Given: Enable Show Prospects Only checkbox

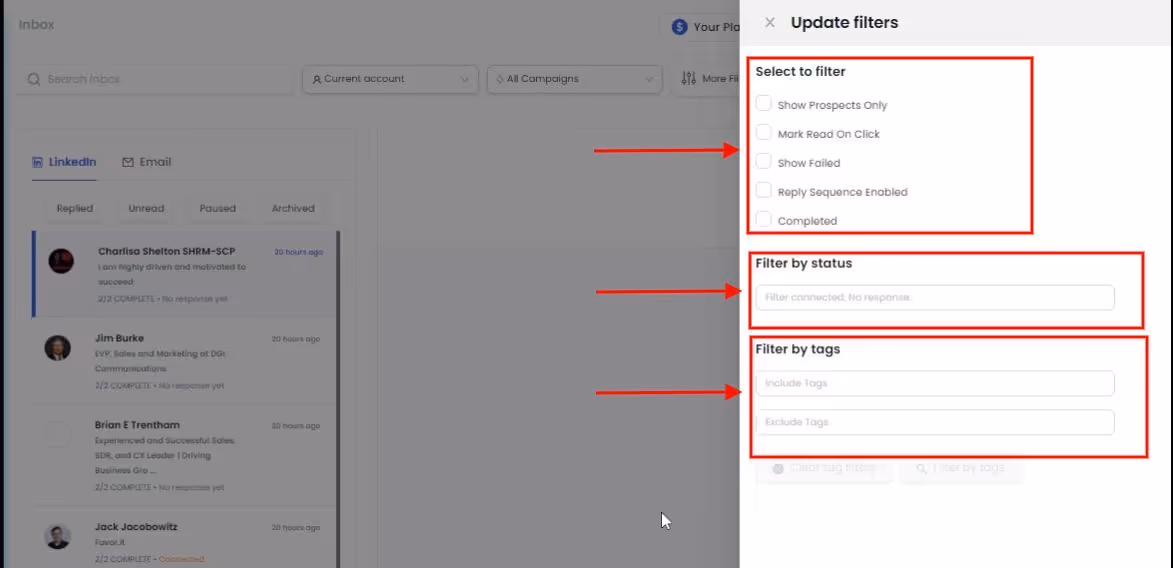Looking at the screenshot, I should pyautogui.click(x=763, y=104).
